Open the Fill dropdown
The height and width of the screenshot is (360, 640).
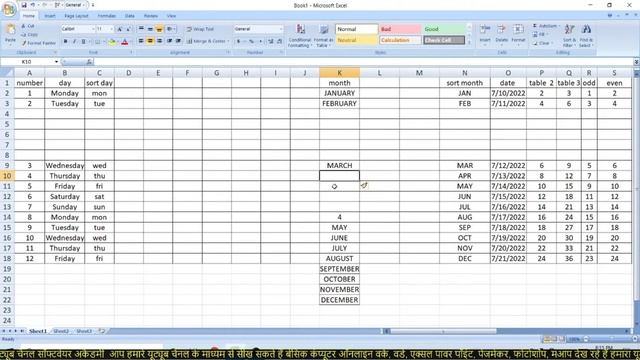coord(540,35)
